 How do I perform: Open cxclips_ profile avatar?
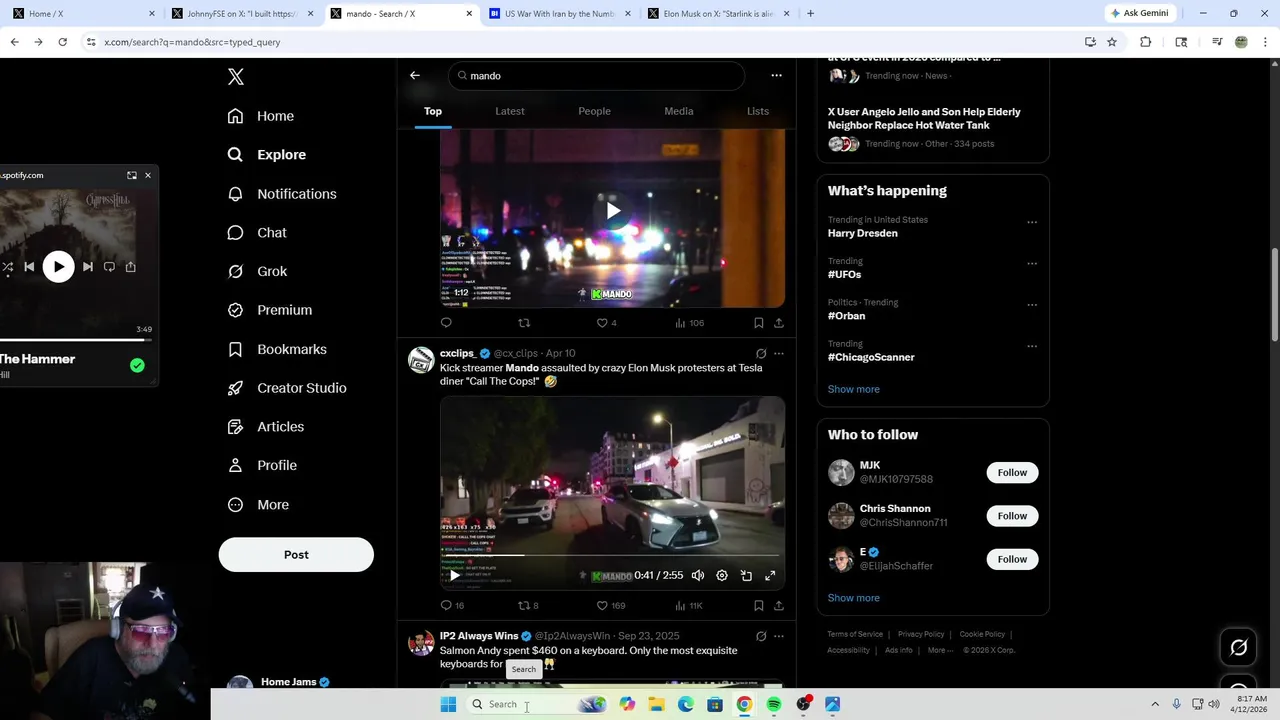tap(421, 360)
